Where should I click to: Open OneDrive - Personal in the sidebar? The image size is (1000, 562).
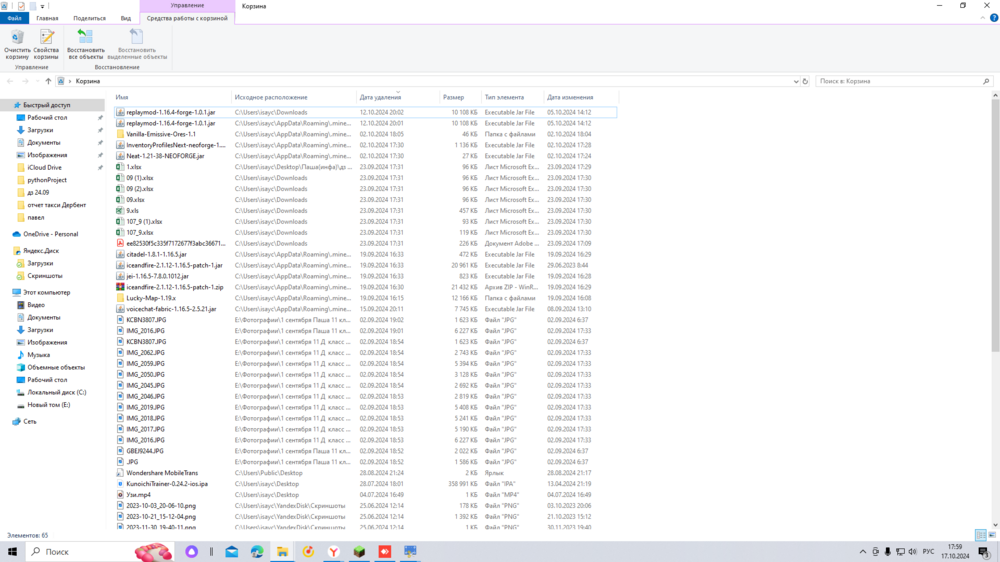(50, 234)
